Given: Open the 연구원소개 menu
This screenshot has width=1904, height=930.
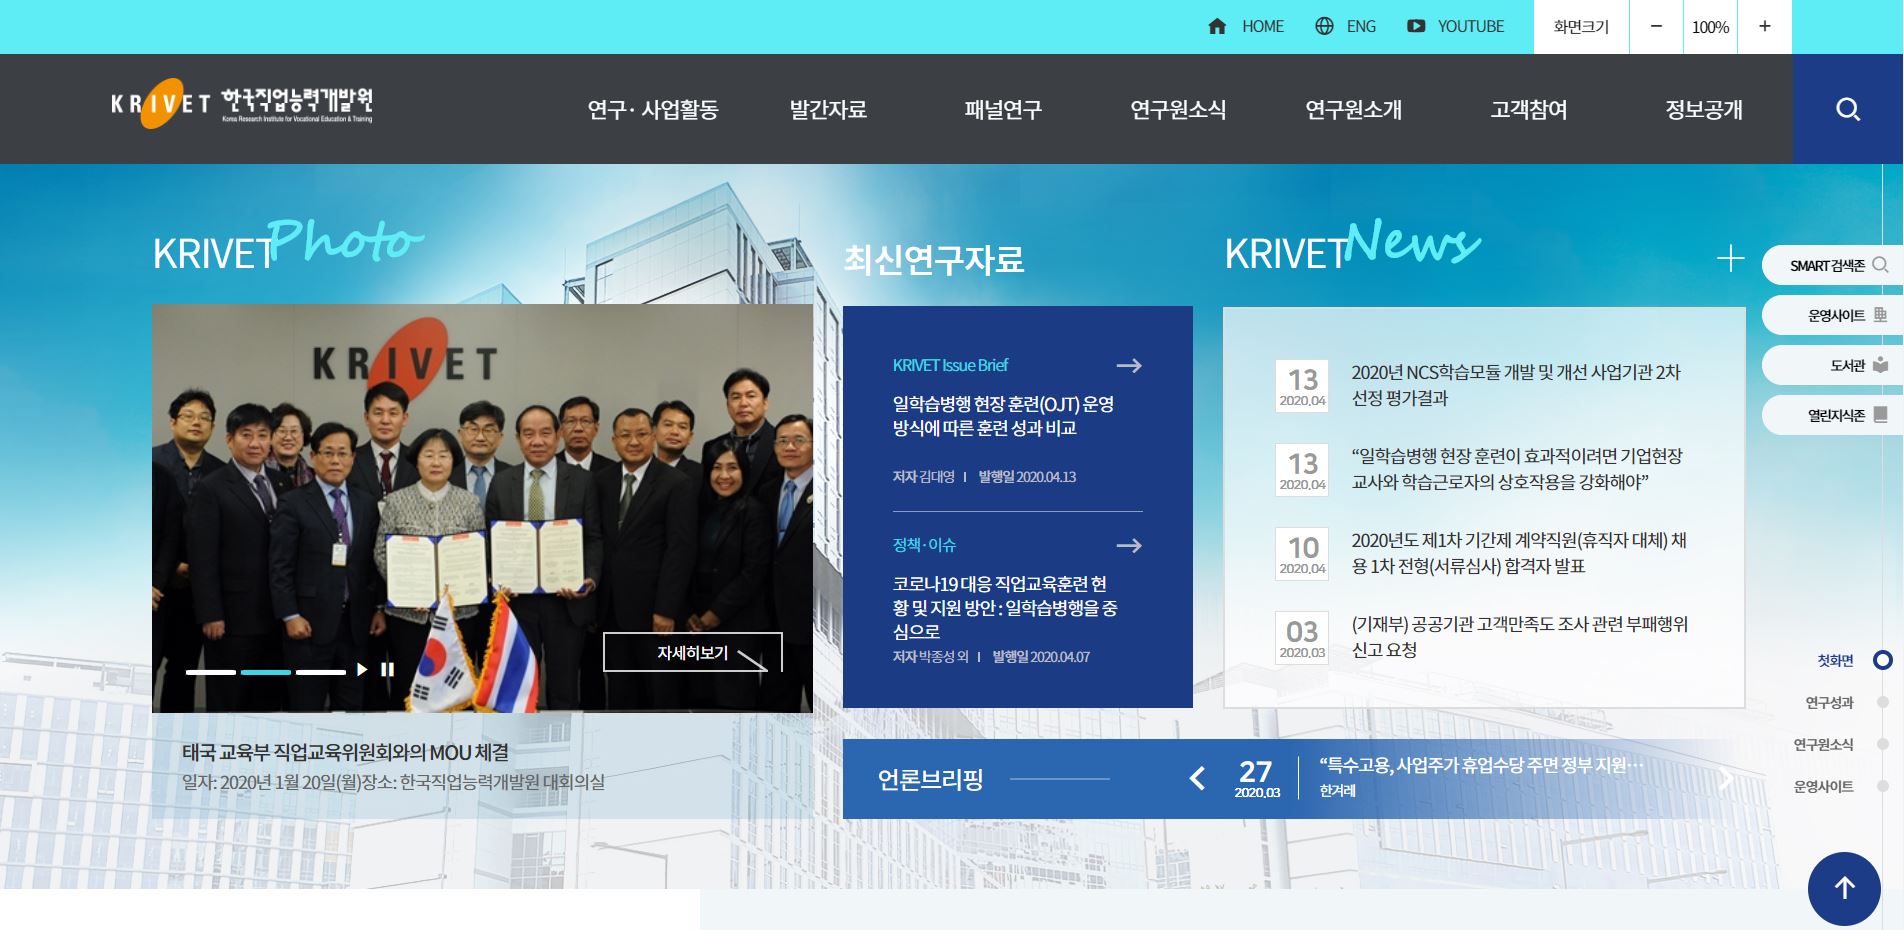Looking at the screenshot, I should tap(1353, 110).
